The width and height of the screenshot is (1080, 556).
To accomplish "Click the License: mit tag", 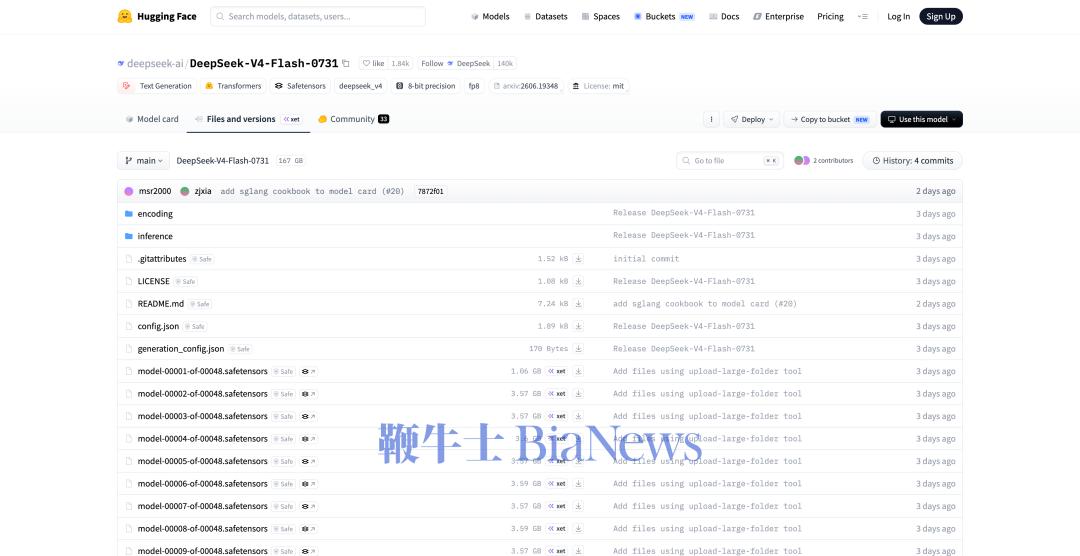I will coord(599,86).
